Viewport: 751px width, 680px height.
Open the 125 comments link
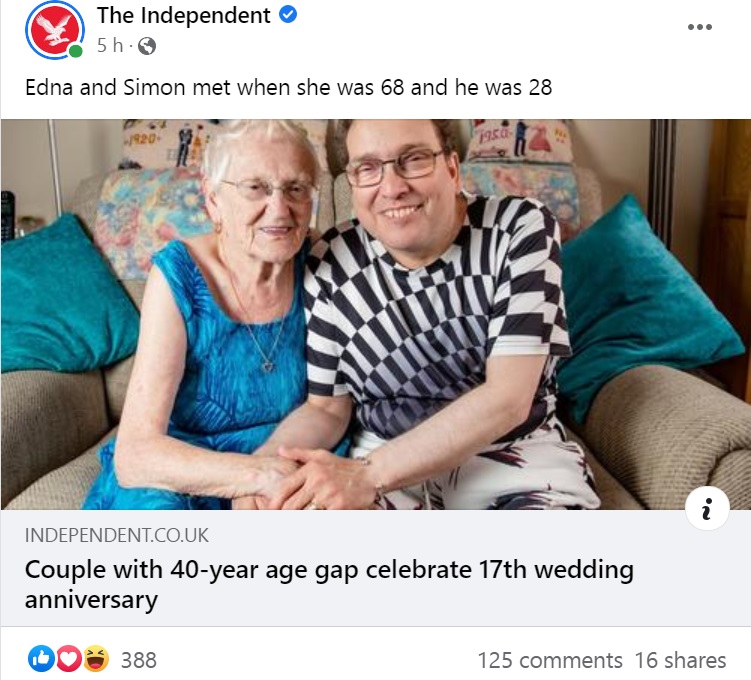pyautogui.click(x=550, y=660)
